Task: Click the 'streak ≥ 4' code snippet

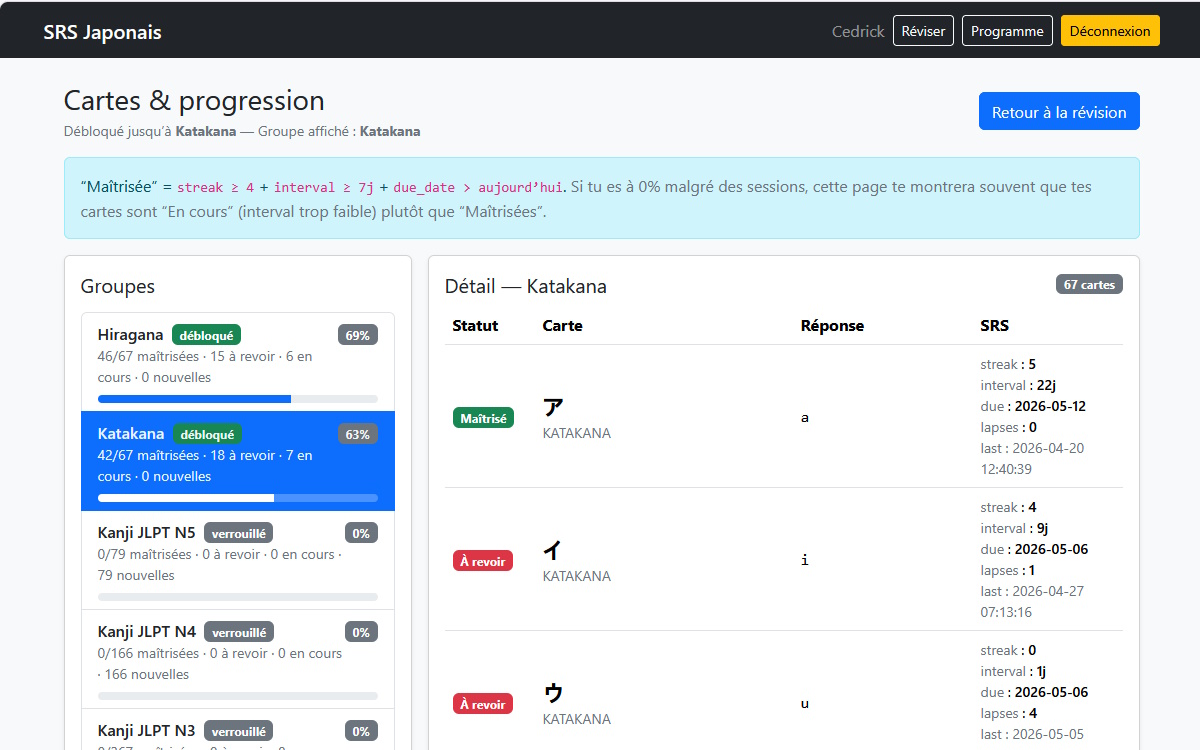Action: [x=215, y=187]
